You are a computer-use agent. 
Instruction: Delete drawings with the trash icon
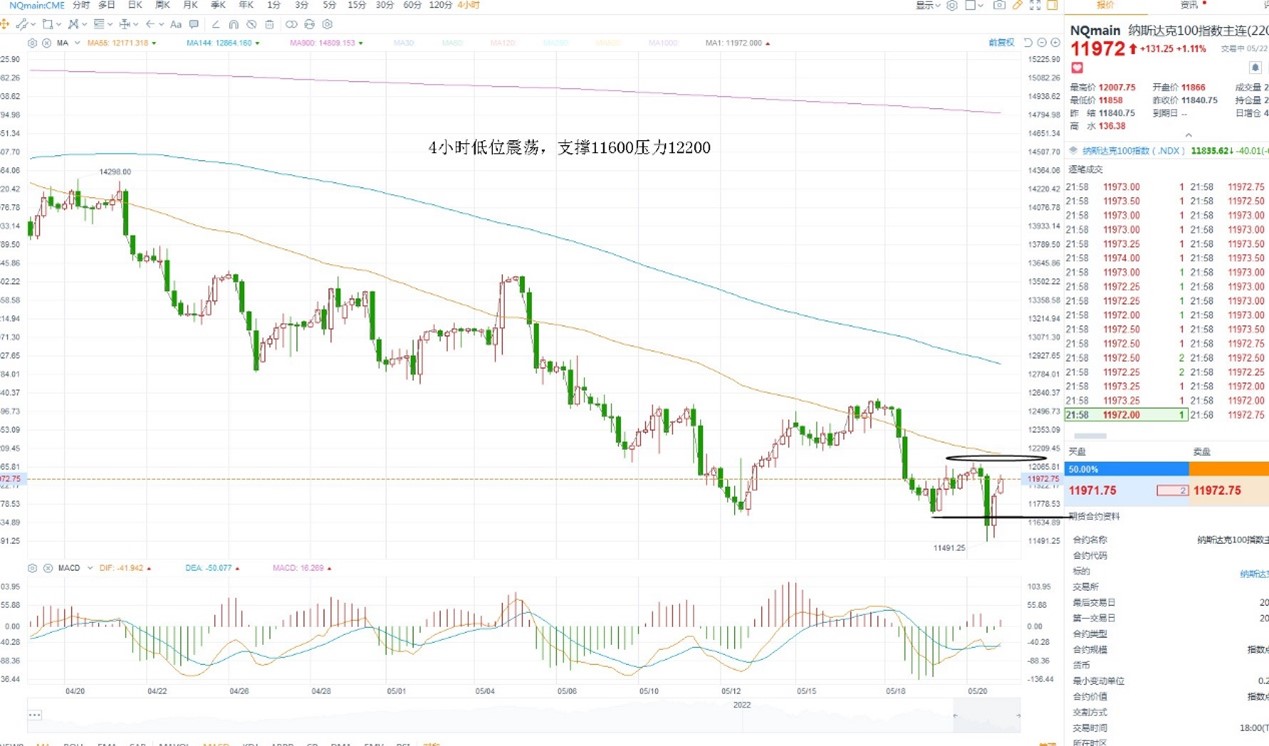[269, 24]
